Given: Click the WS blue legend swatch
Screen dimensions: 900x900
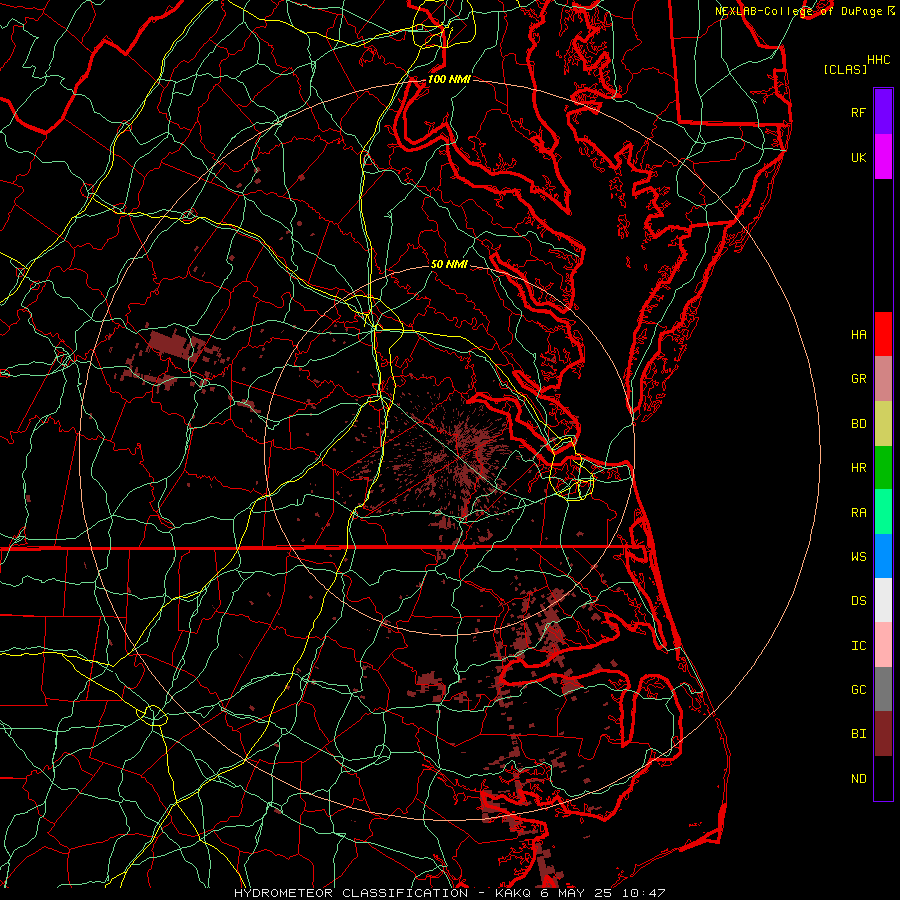Looking at the screenshot, I should coord(883,556).
